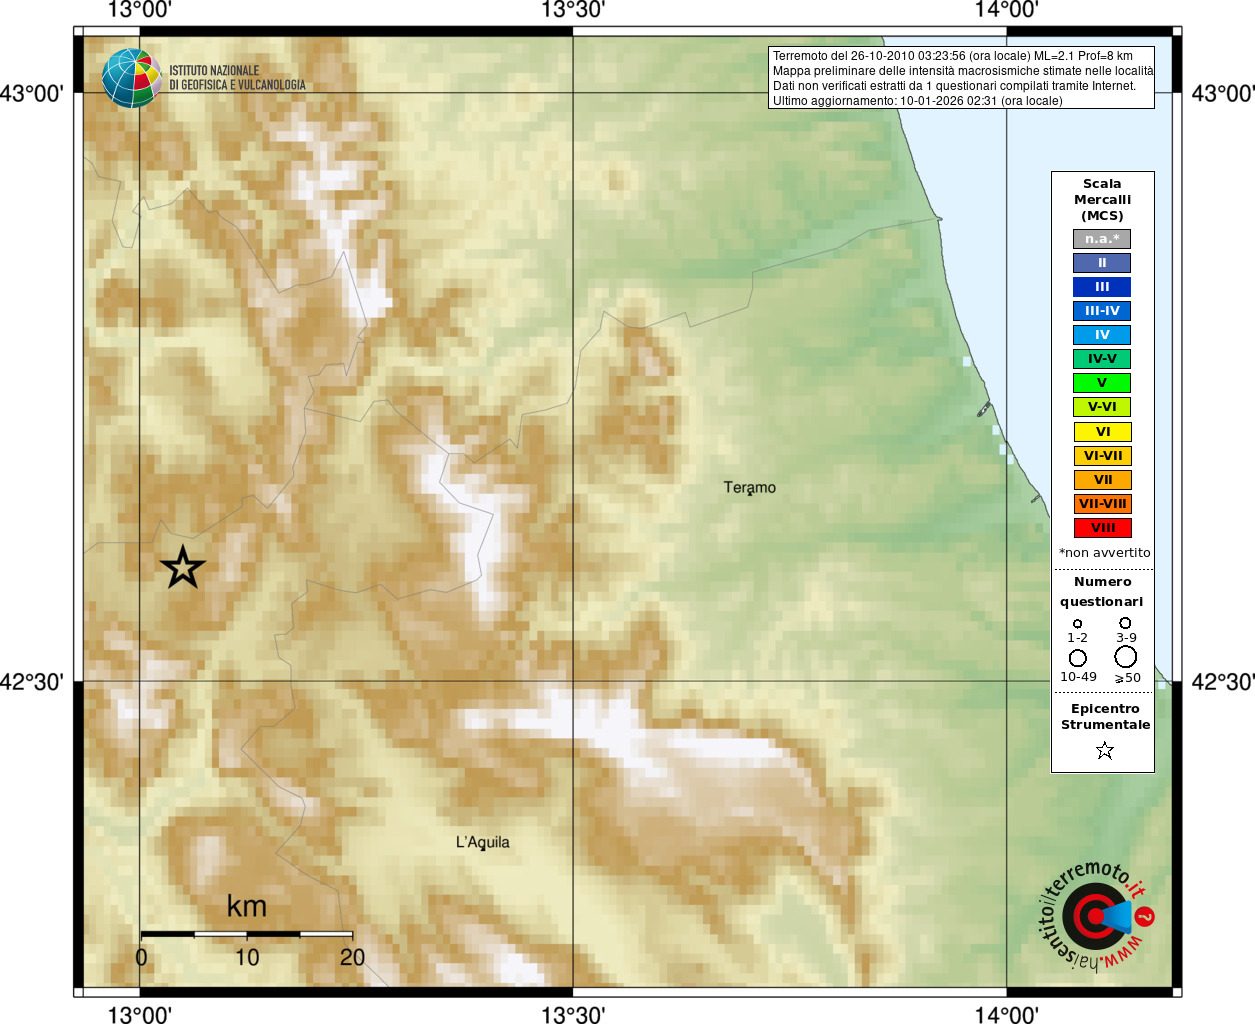Click the top 13°00' longitude label

[139, 10]
